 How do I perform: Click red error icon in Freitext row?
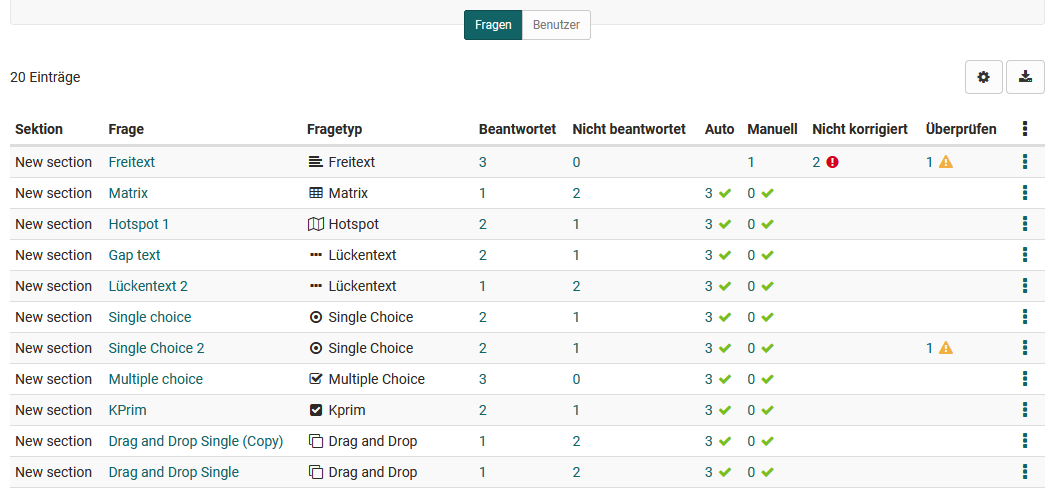[832, 162]
